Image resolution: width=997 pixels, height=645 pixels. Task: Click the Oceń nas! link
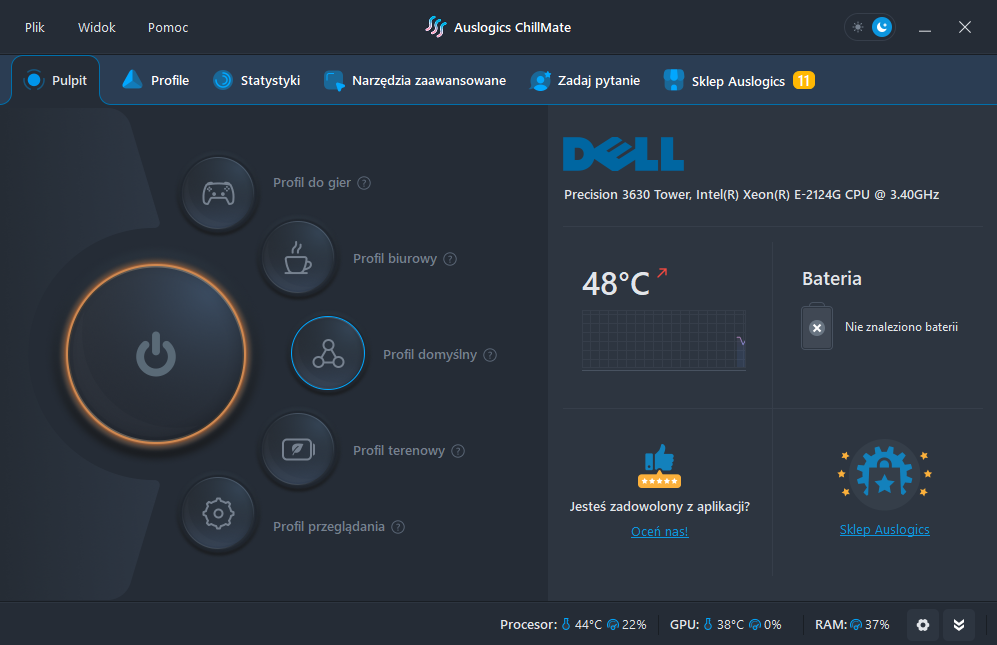coord(659,531)
